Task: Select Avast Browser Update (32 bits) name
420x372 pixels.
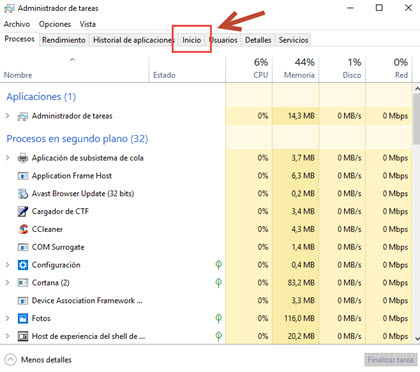Action: point(83,194)
